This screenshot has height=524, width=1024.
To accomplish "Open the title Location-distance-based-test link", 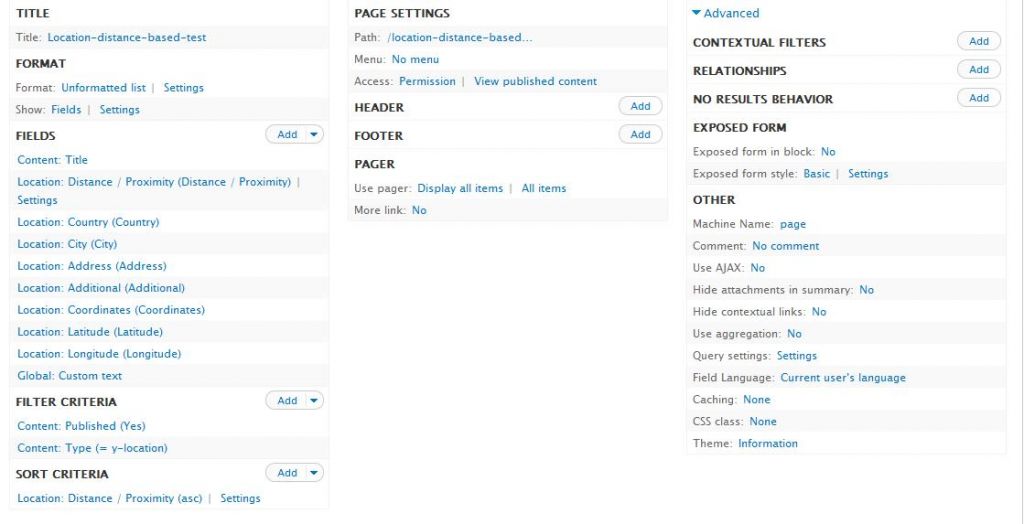I will pyautogui.click(x=126, y=37).
